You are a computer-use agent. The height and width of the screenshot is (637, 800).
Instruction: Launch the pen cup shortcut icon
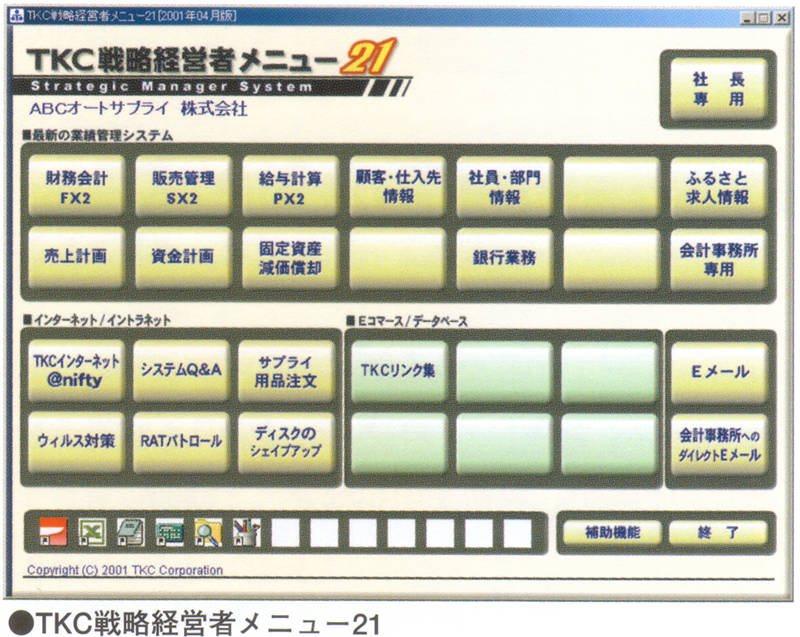coord(247,532)
